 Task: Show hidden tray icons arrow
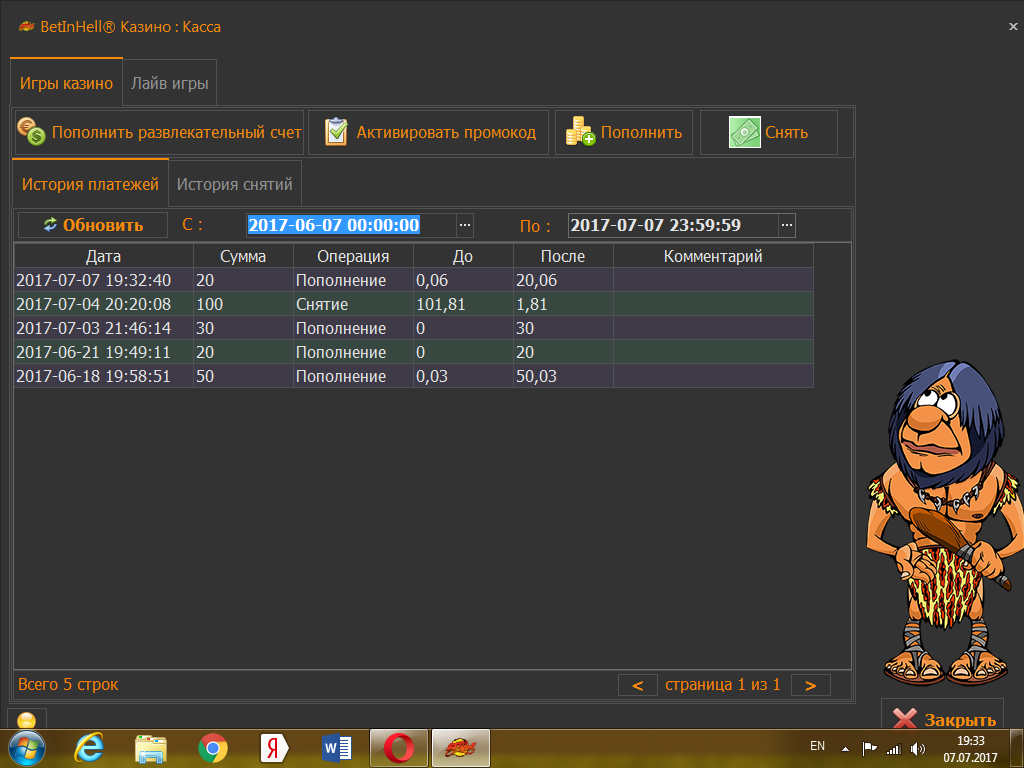[x=845, y=749]
